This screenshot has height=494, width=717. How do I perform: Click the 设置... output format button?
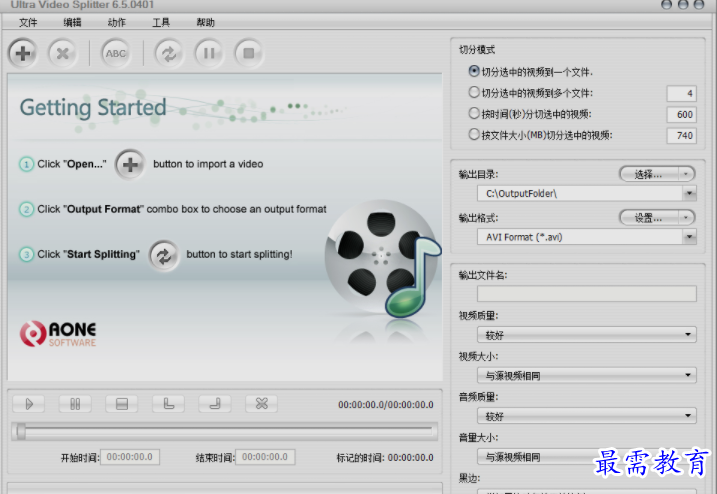[649, 218]
